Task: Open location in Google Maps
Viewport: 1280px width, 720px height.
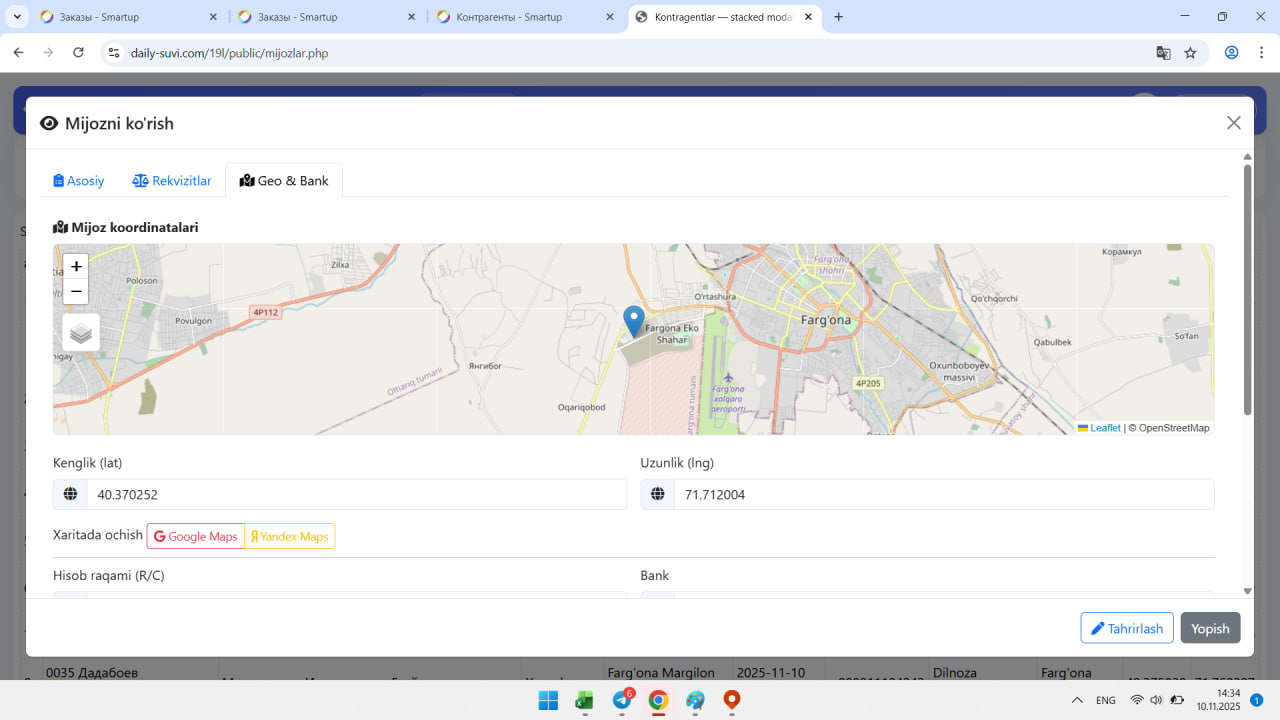Action: click(196, 537)
